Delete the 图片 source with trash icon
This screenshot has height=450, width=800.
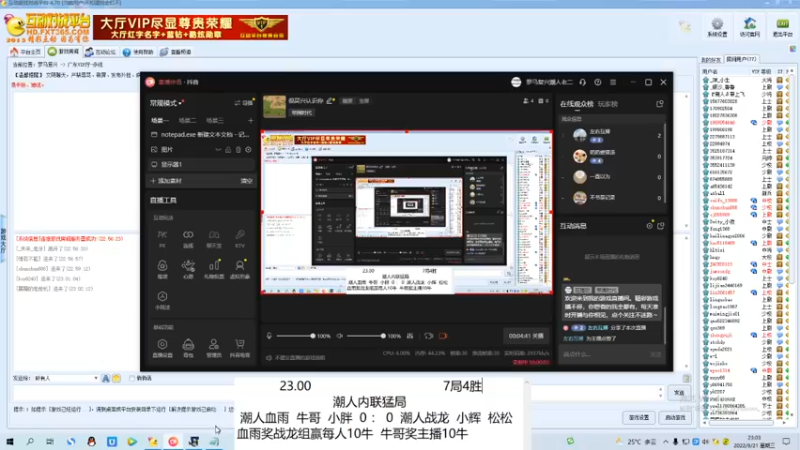pyautogui.click(x=238, y=149)
